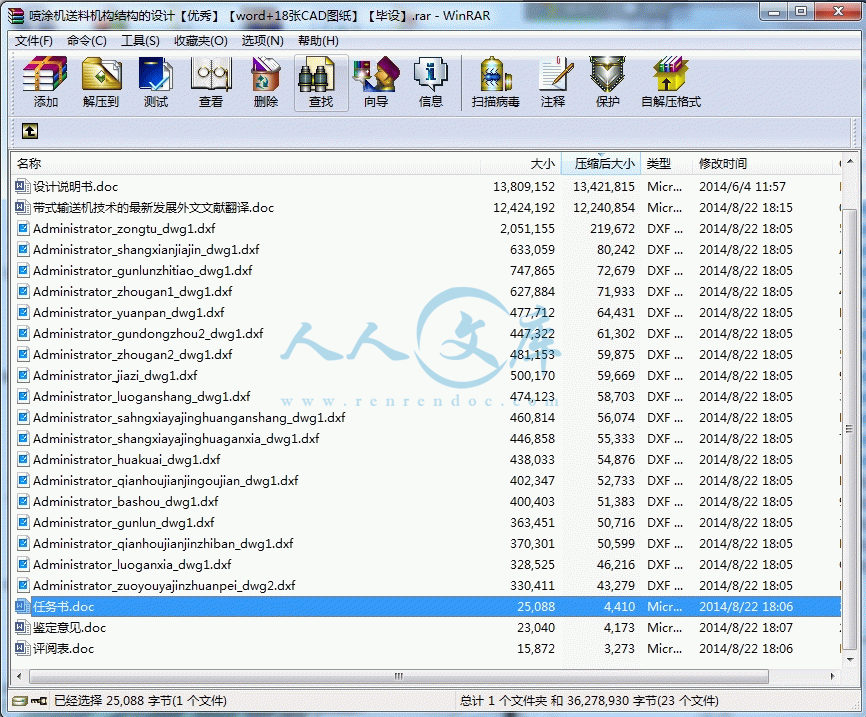Sort by 类型 column header

pyautogui.click(x=667, y=164)
